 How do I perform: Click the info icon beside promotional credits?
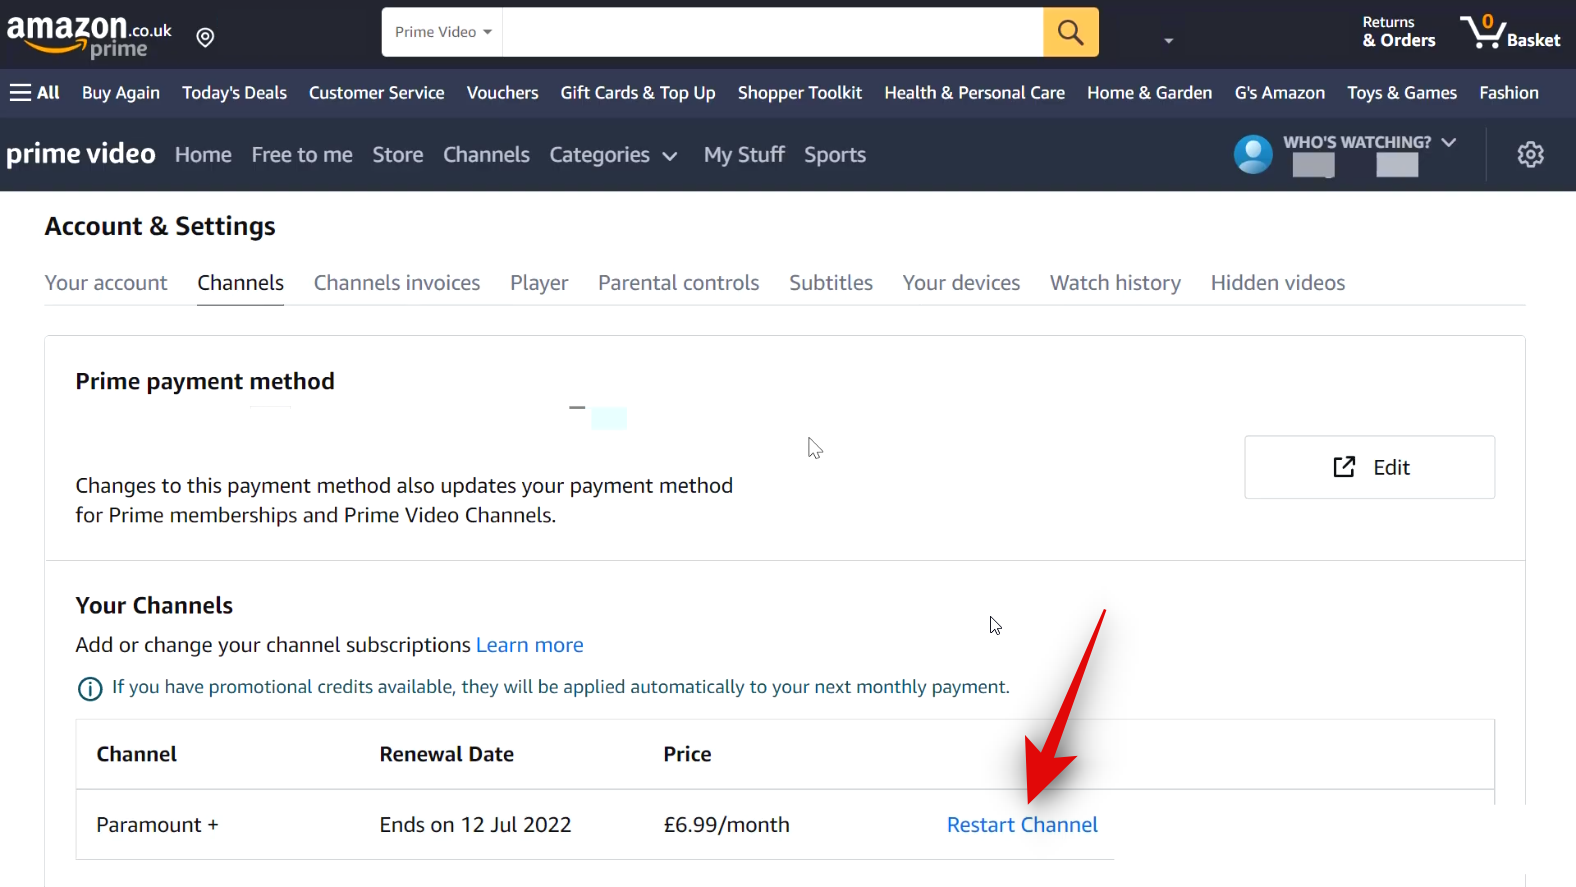coord(90,689)
